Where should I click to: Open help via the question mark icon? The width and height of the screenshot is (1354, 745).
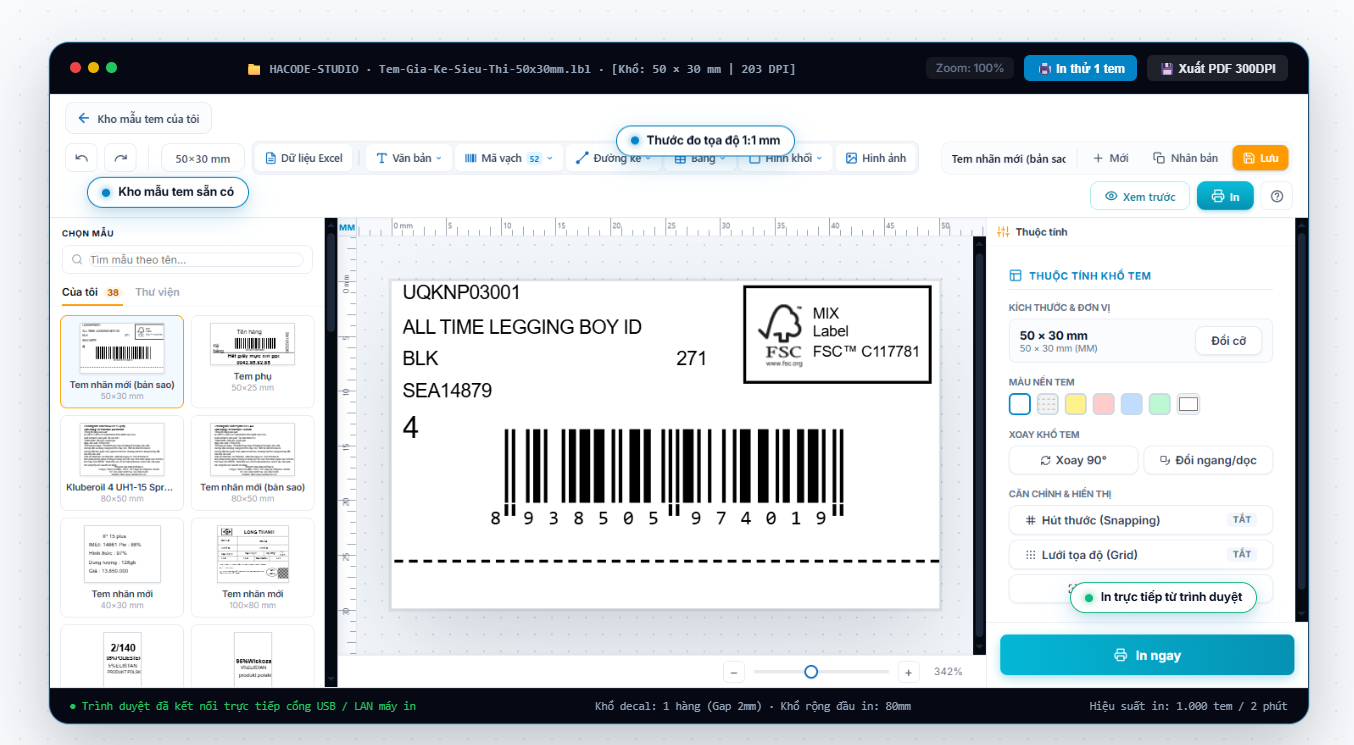[x=1276, y=196]
